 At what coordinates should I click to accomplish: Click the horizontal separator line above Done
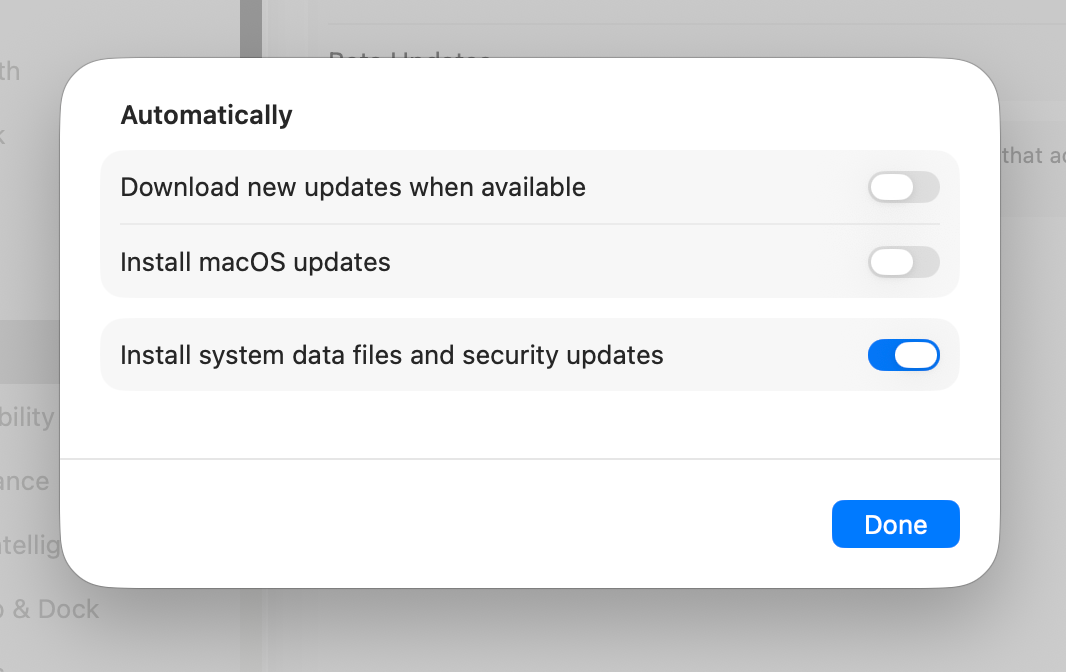pyautogui.click(x=530, y=459)
